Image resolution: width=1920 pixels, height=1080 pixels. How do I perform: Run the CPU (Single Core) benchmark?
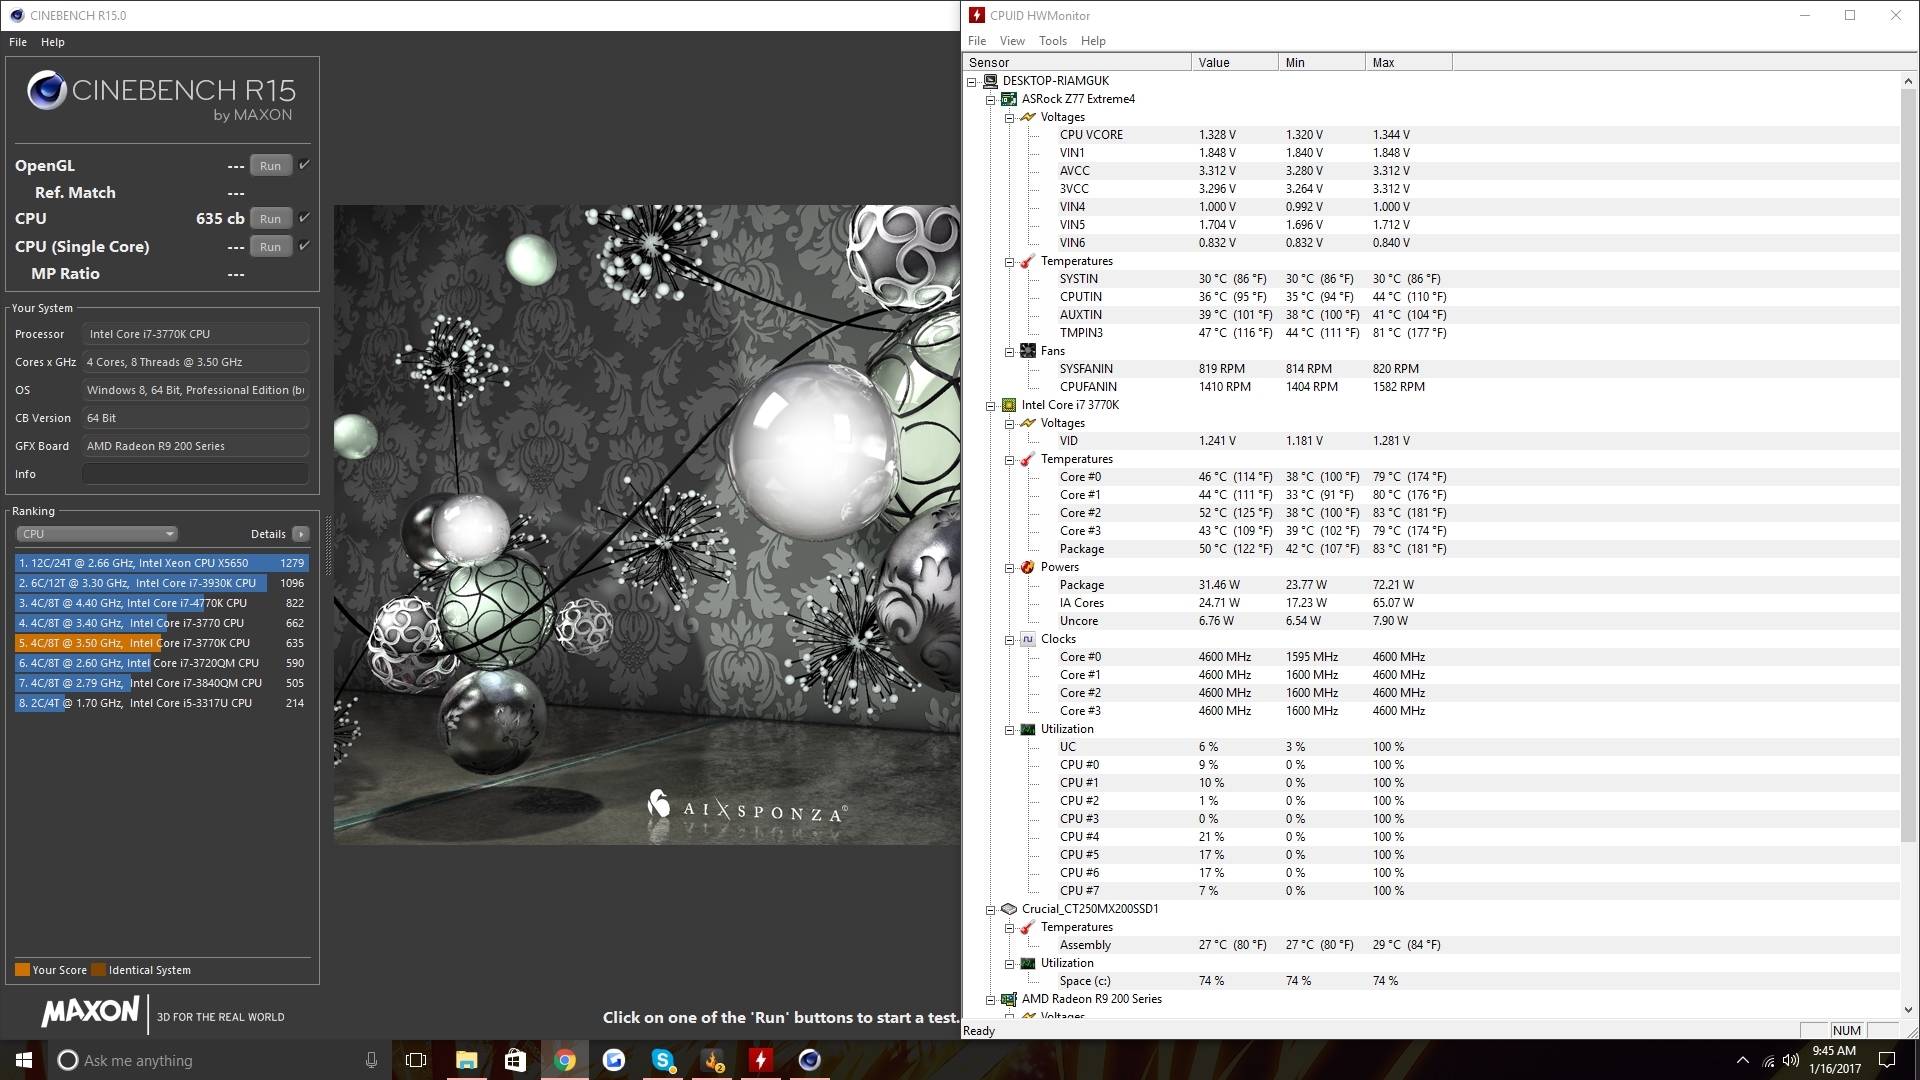(270, 247)
